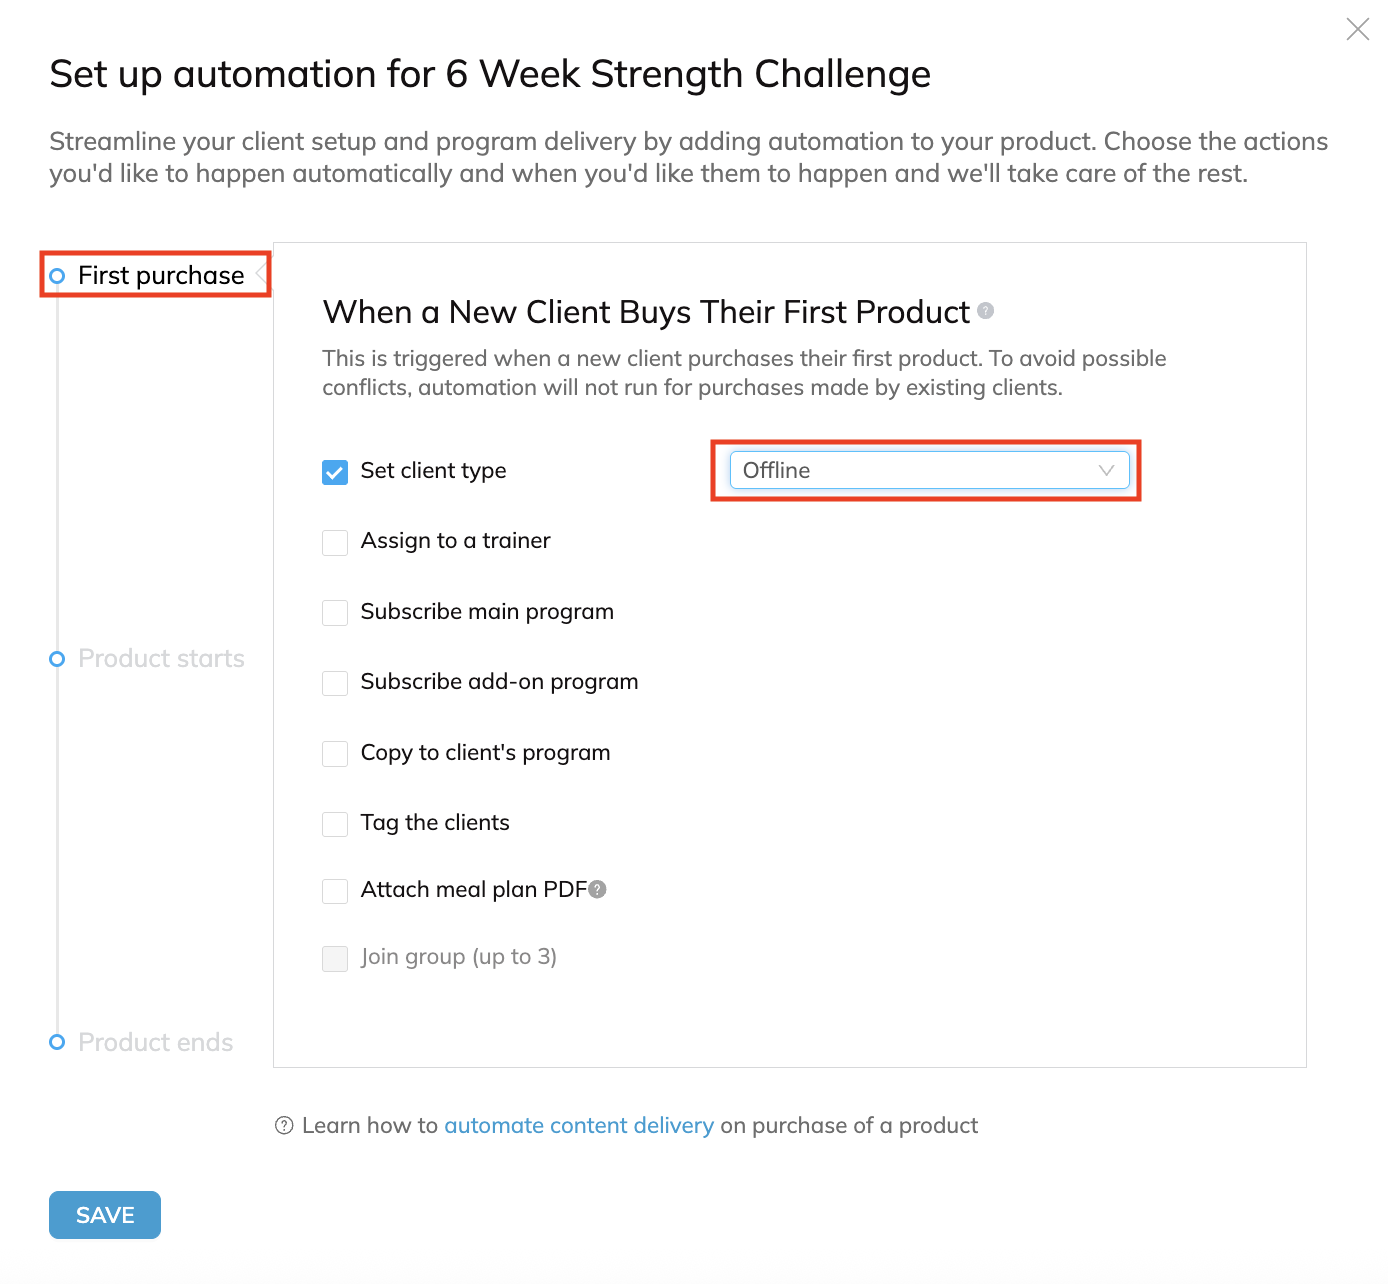1388x1284 pixels.
Task: Click help icon beside first product heading
Action: pos(986,311)
